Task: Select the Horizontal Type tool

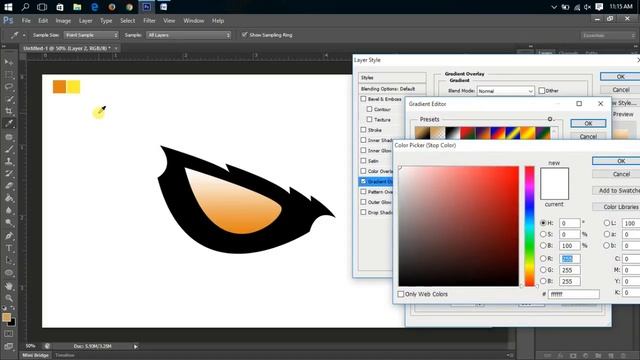Action: 9,248
